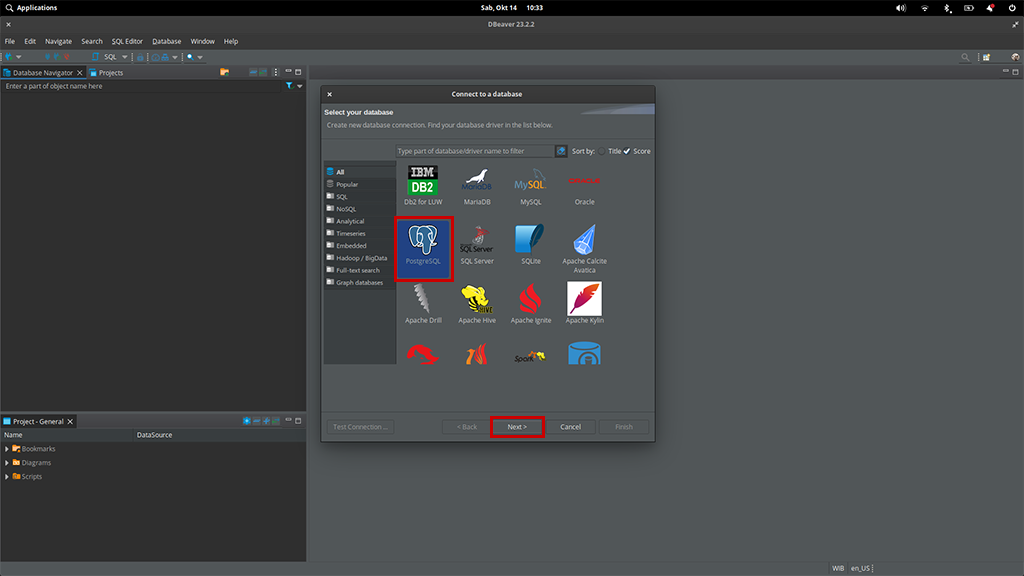Image resolution: width=1024 pixels, height=576 pixels.
Task: Choose the MySQL driver icon
Action: coord(530,184)
